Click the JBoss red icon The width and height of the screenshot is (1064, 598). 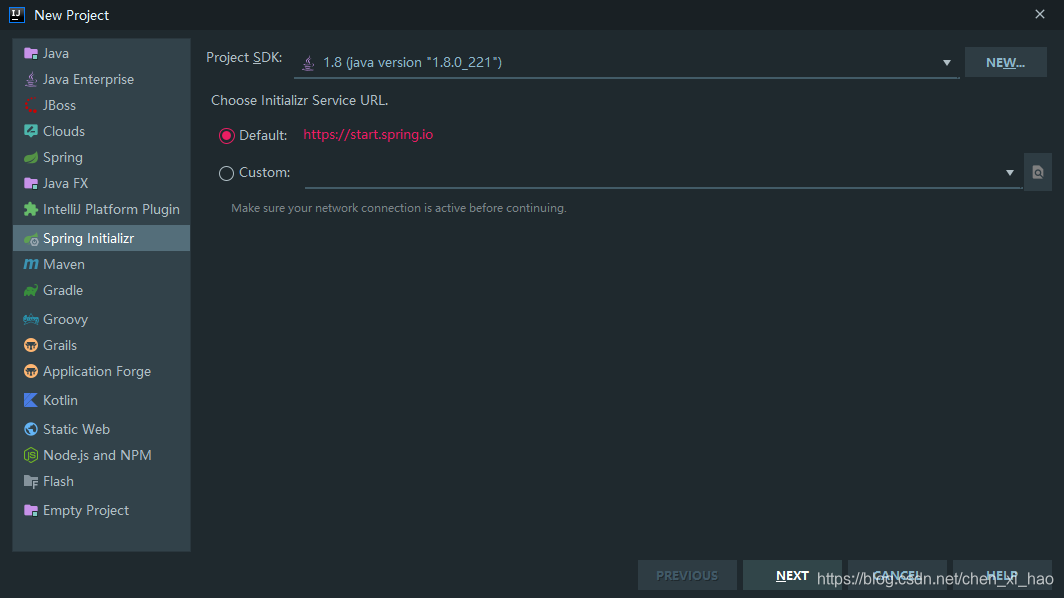(31, 105)
